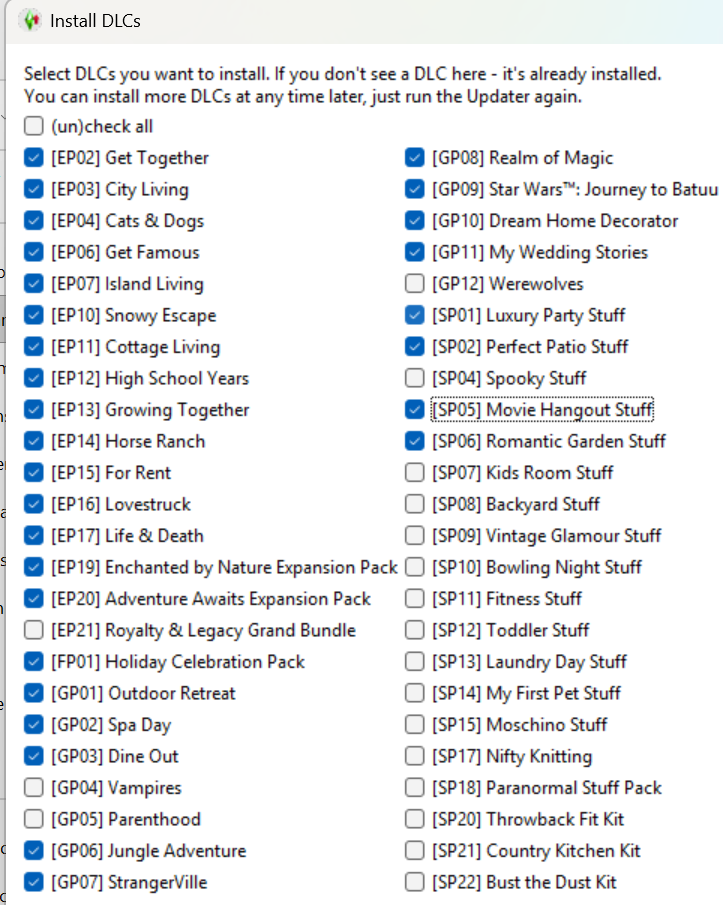This screenshot has width=723, height=905.
Task: Uncheck [EP16] Lovestruck
Action: tap(33, 504)
